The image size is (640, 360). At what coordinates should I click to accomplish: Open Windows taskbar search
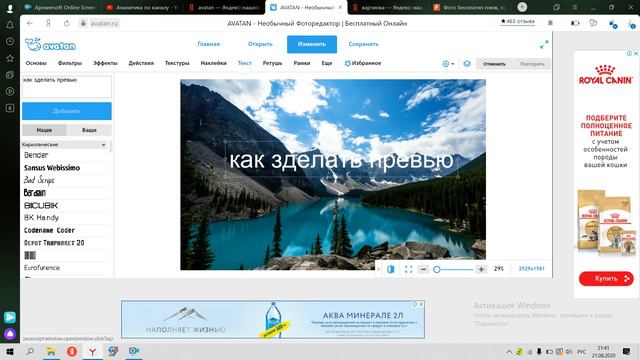click(30, 351)
